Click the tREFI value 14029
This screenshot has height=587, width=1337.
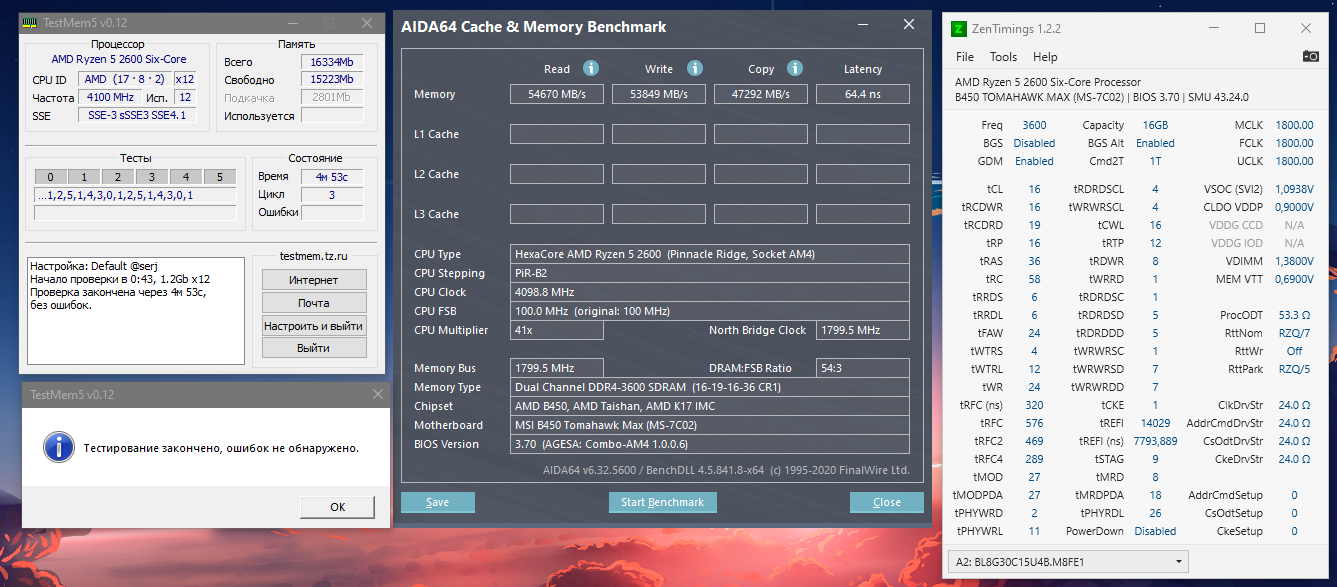tap(1154, 423)
